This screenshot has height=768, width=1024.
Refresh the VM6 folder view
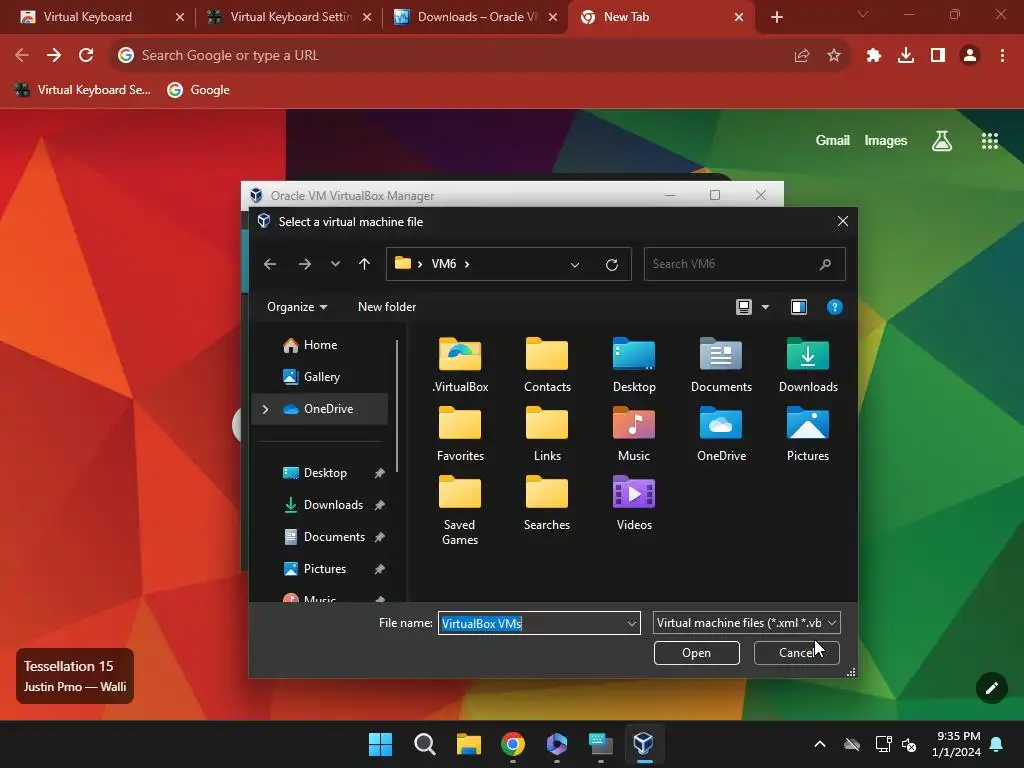point(612,264)
